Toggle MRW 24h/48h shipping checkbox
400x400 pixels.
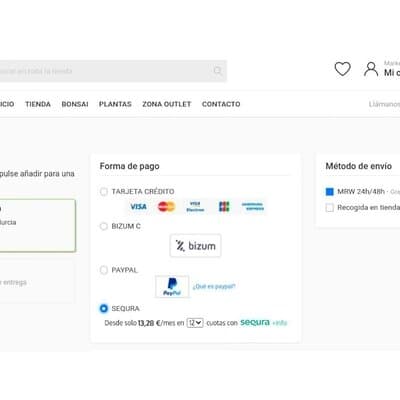329,192
